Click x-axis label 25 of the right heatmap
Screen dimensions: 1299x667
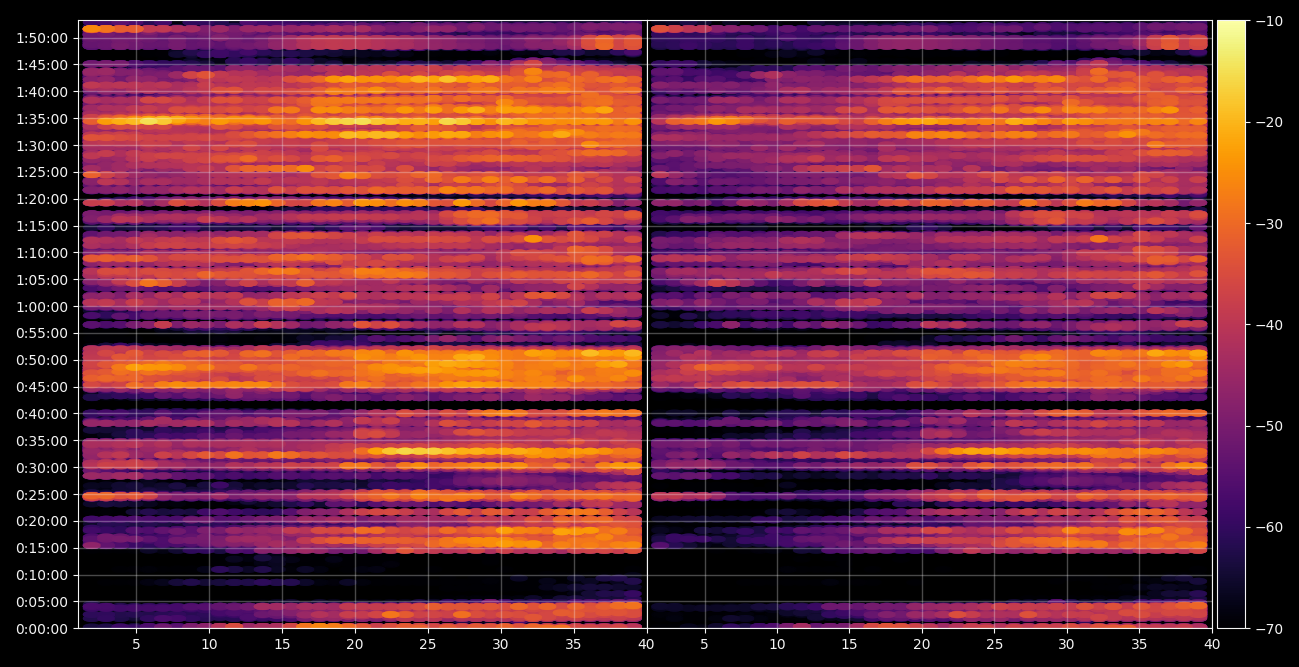(994, 645)
